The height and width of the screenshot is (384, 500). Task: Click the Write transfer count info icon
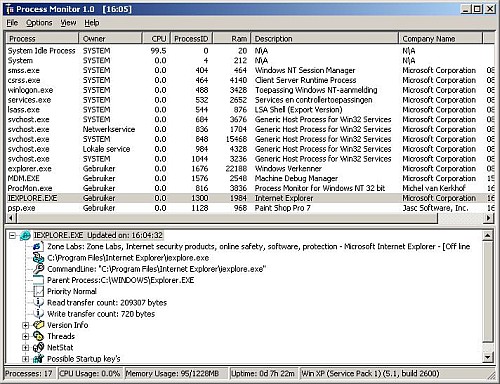(39, 314)
